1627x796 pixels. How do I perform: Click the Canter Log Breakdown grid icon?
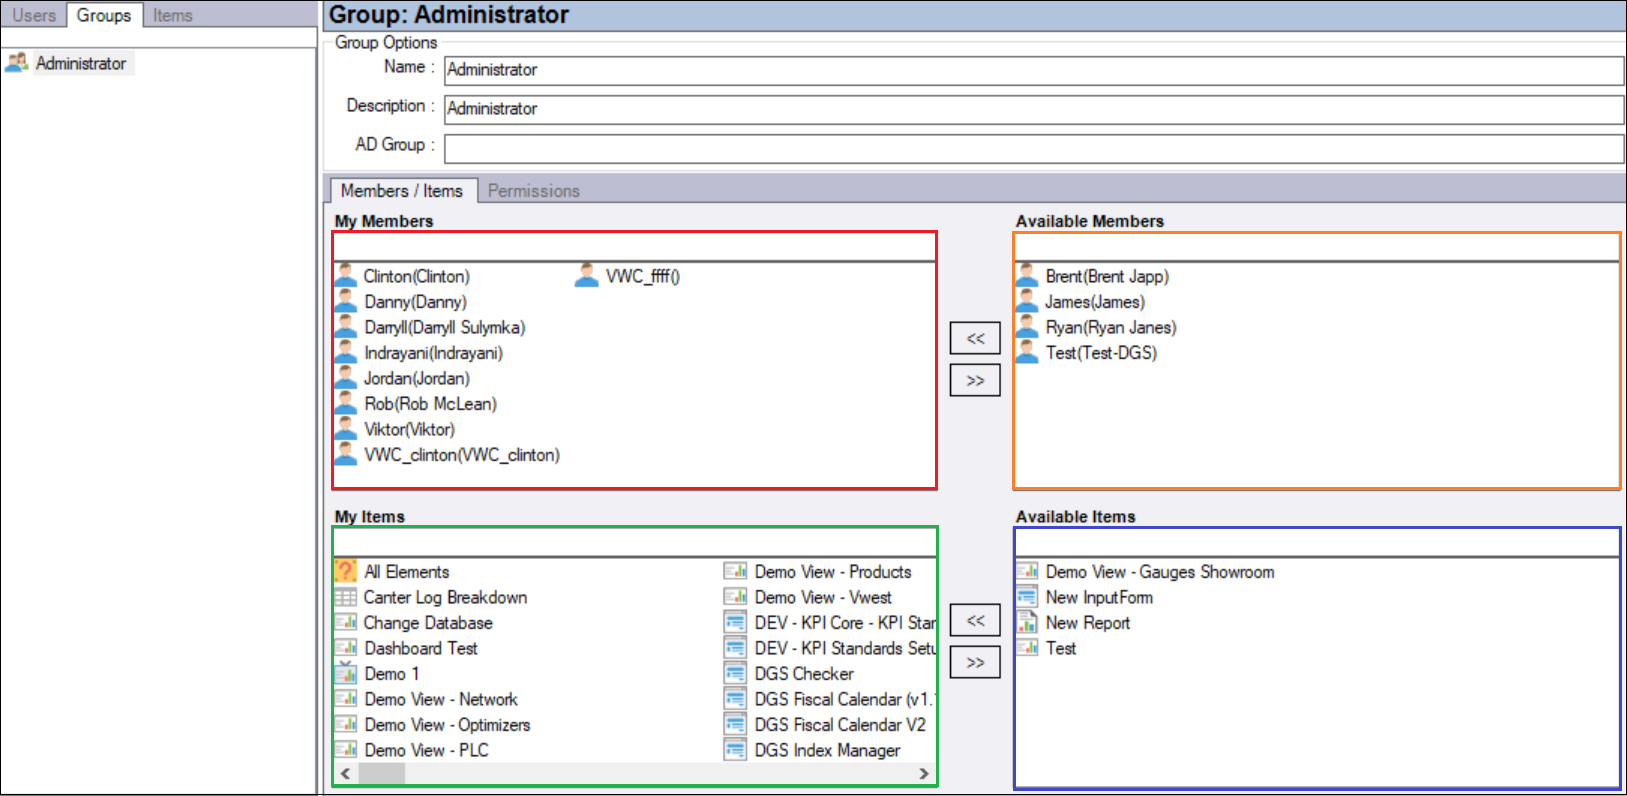346,597
